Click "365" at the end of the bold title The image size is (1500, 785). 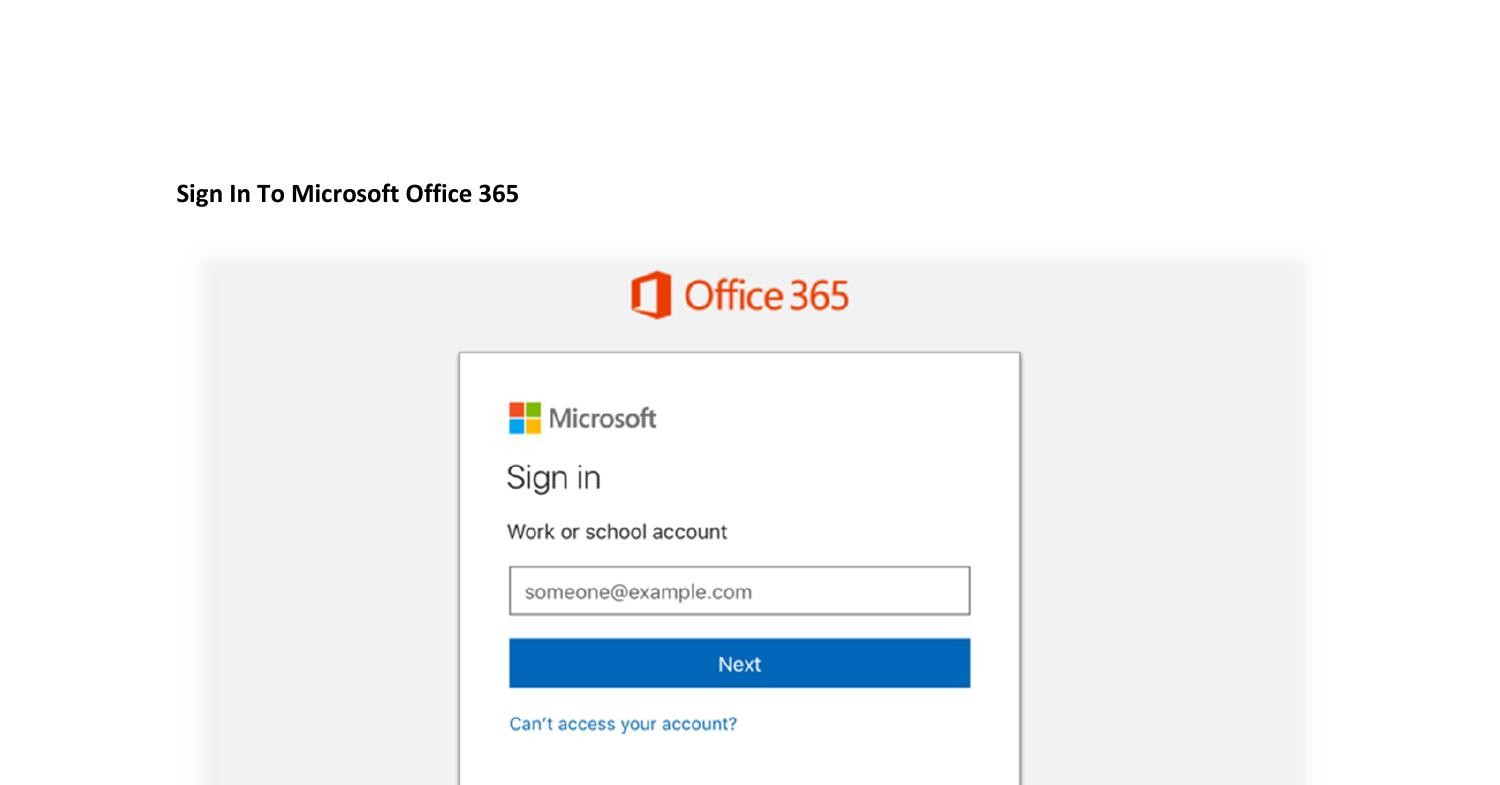[x=498, y=194]
